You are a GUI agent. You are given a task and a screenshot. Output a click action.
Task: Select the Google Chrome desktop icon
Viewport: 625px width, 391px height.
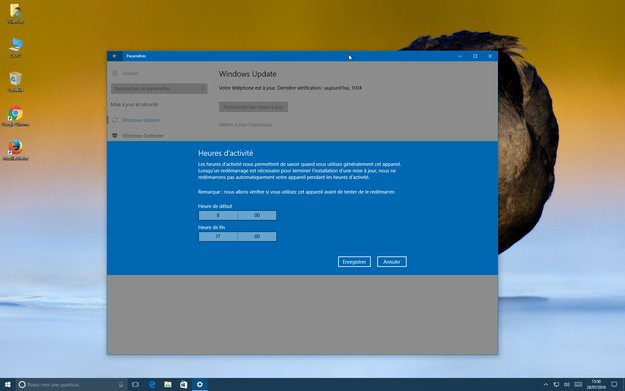tap(16, 116)
